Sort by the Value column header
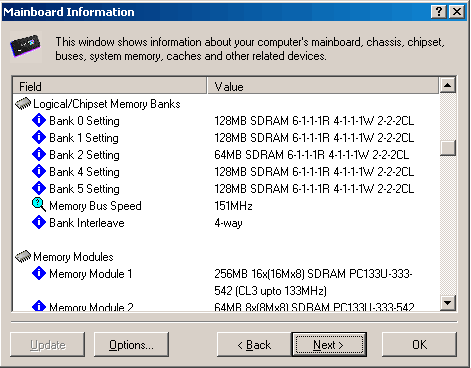This screenshot has height=368, width=471. (323, 86)
